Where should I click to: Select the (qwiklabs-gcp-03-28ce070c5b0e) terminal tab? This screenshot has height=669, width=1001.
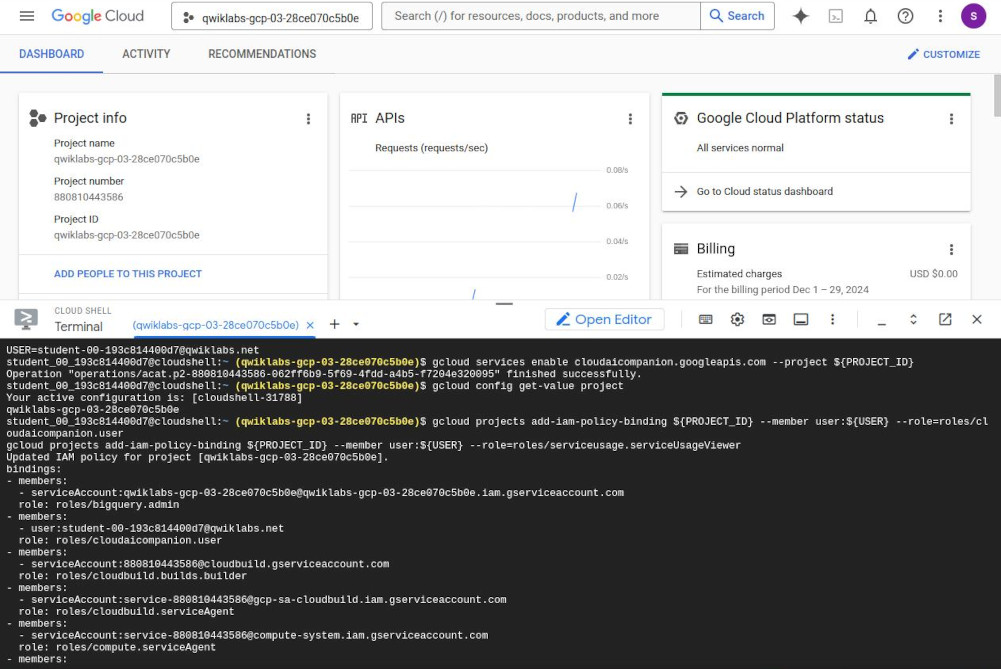click(x=216, y=325)
